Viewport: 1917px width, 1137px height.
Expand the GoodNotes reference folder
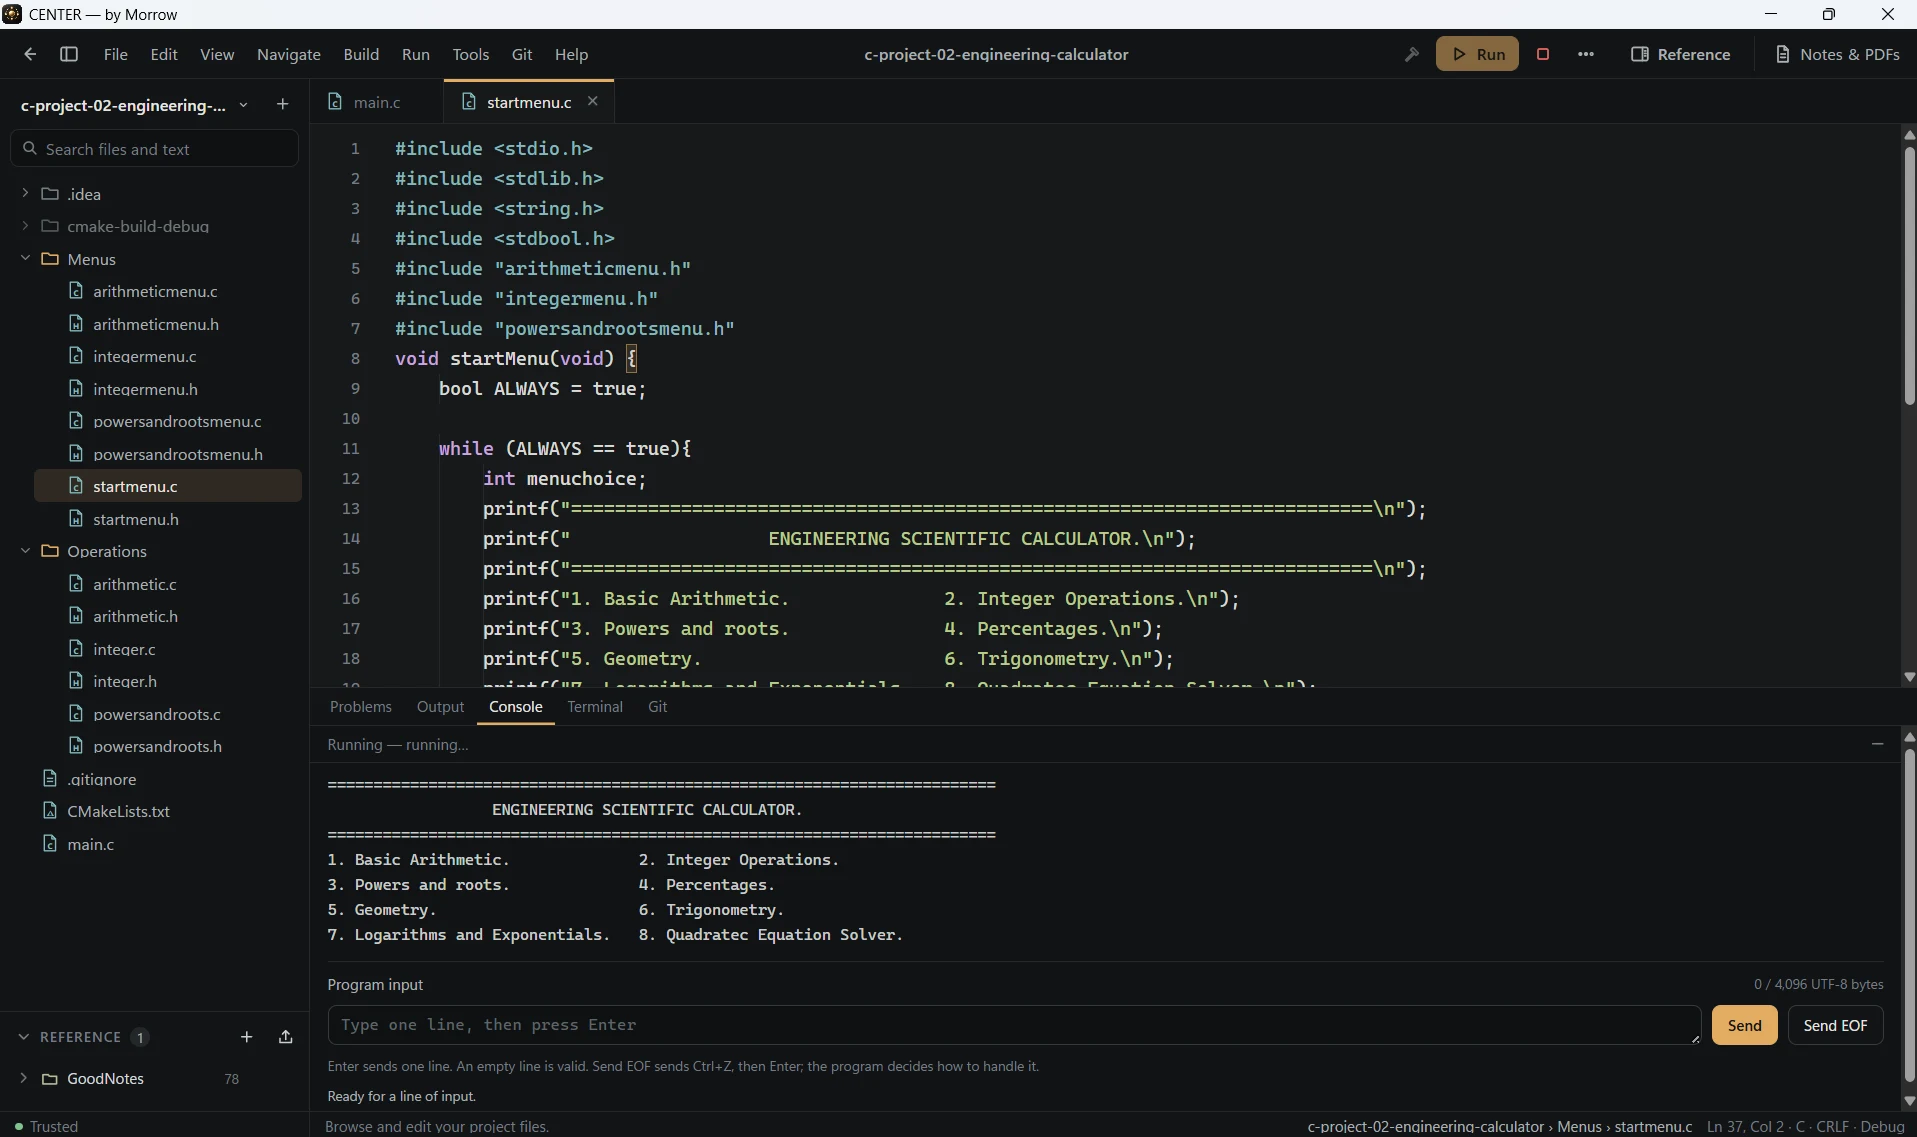(24, 1078)
